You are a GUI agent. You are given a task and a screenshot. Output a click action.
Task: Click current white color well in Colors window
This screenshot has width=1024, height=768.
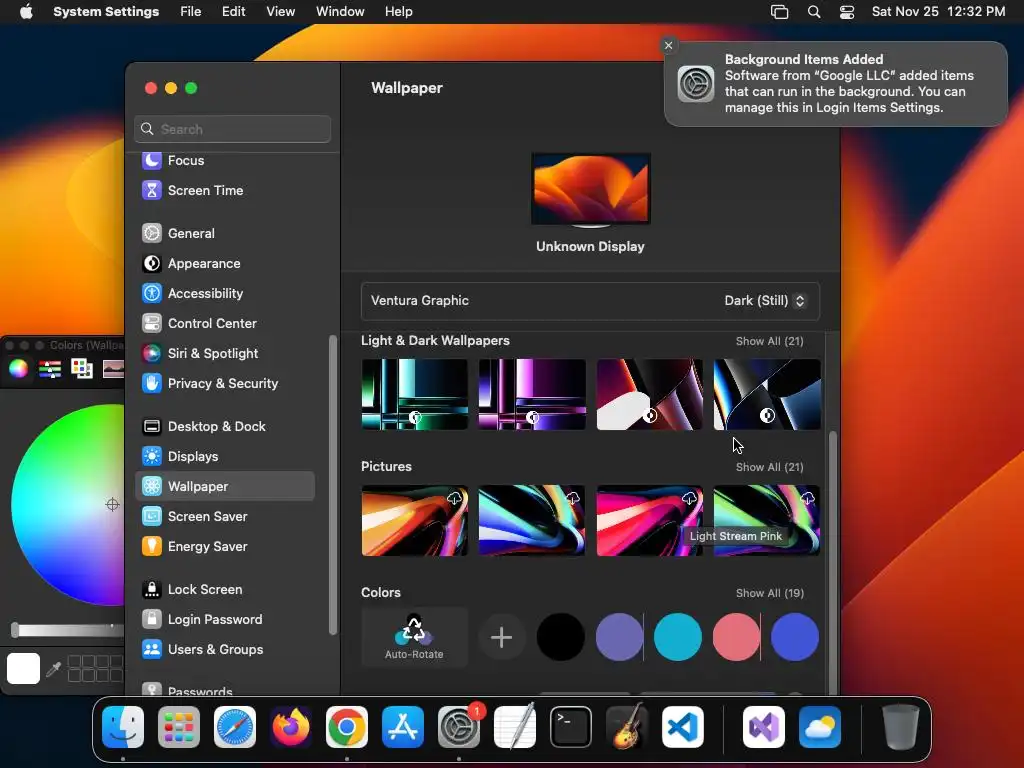(x=24, y=669)
